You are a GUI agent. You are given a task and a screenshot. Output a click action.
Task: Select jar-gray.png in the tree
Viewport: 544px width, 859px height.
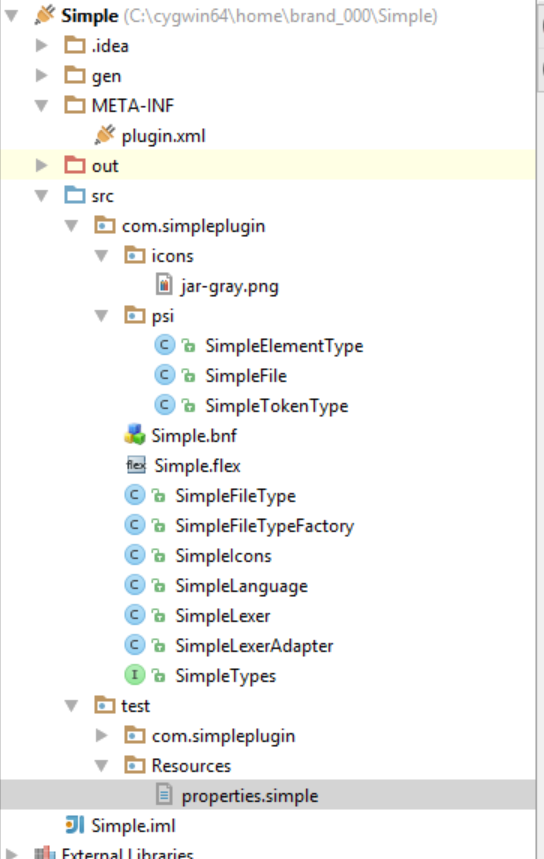[230, 286]
